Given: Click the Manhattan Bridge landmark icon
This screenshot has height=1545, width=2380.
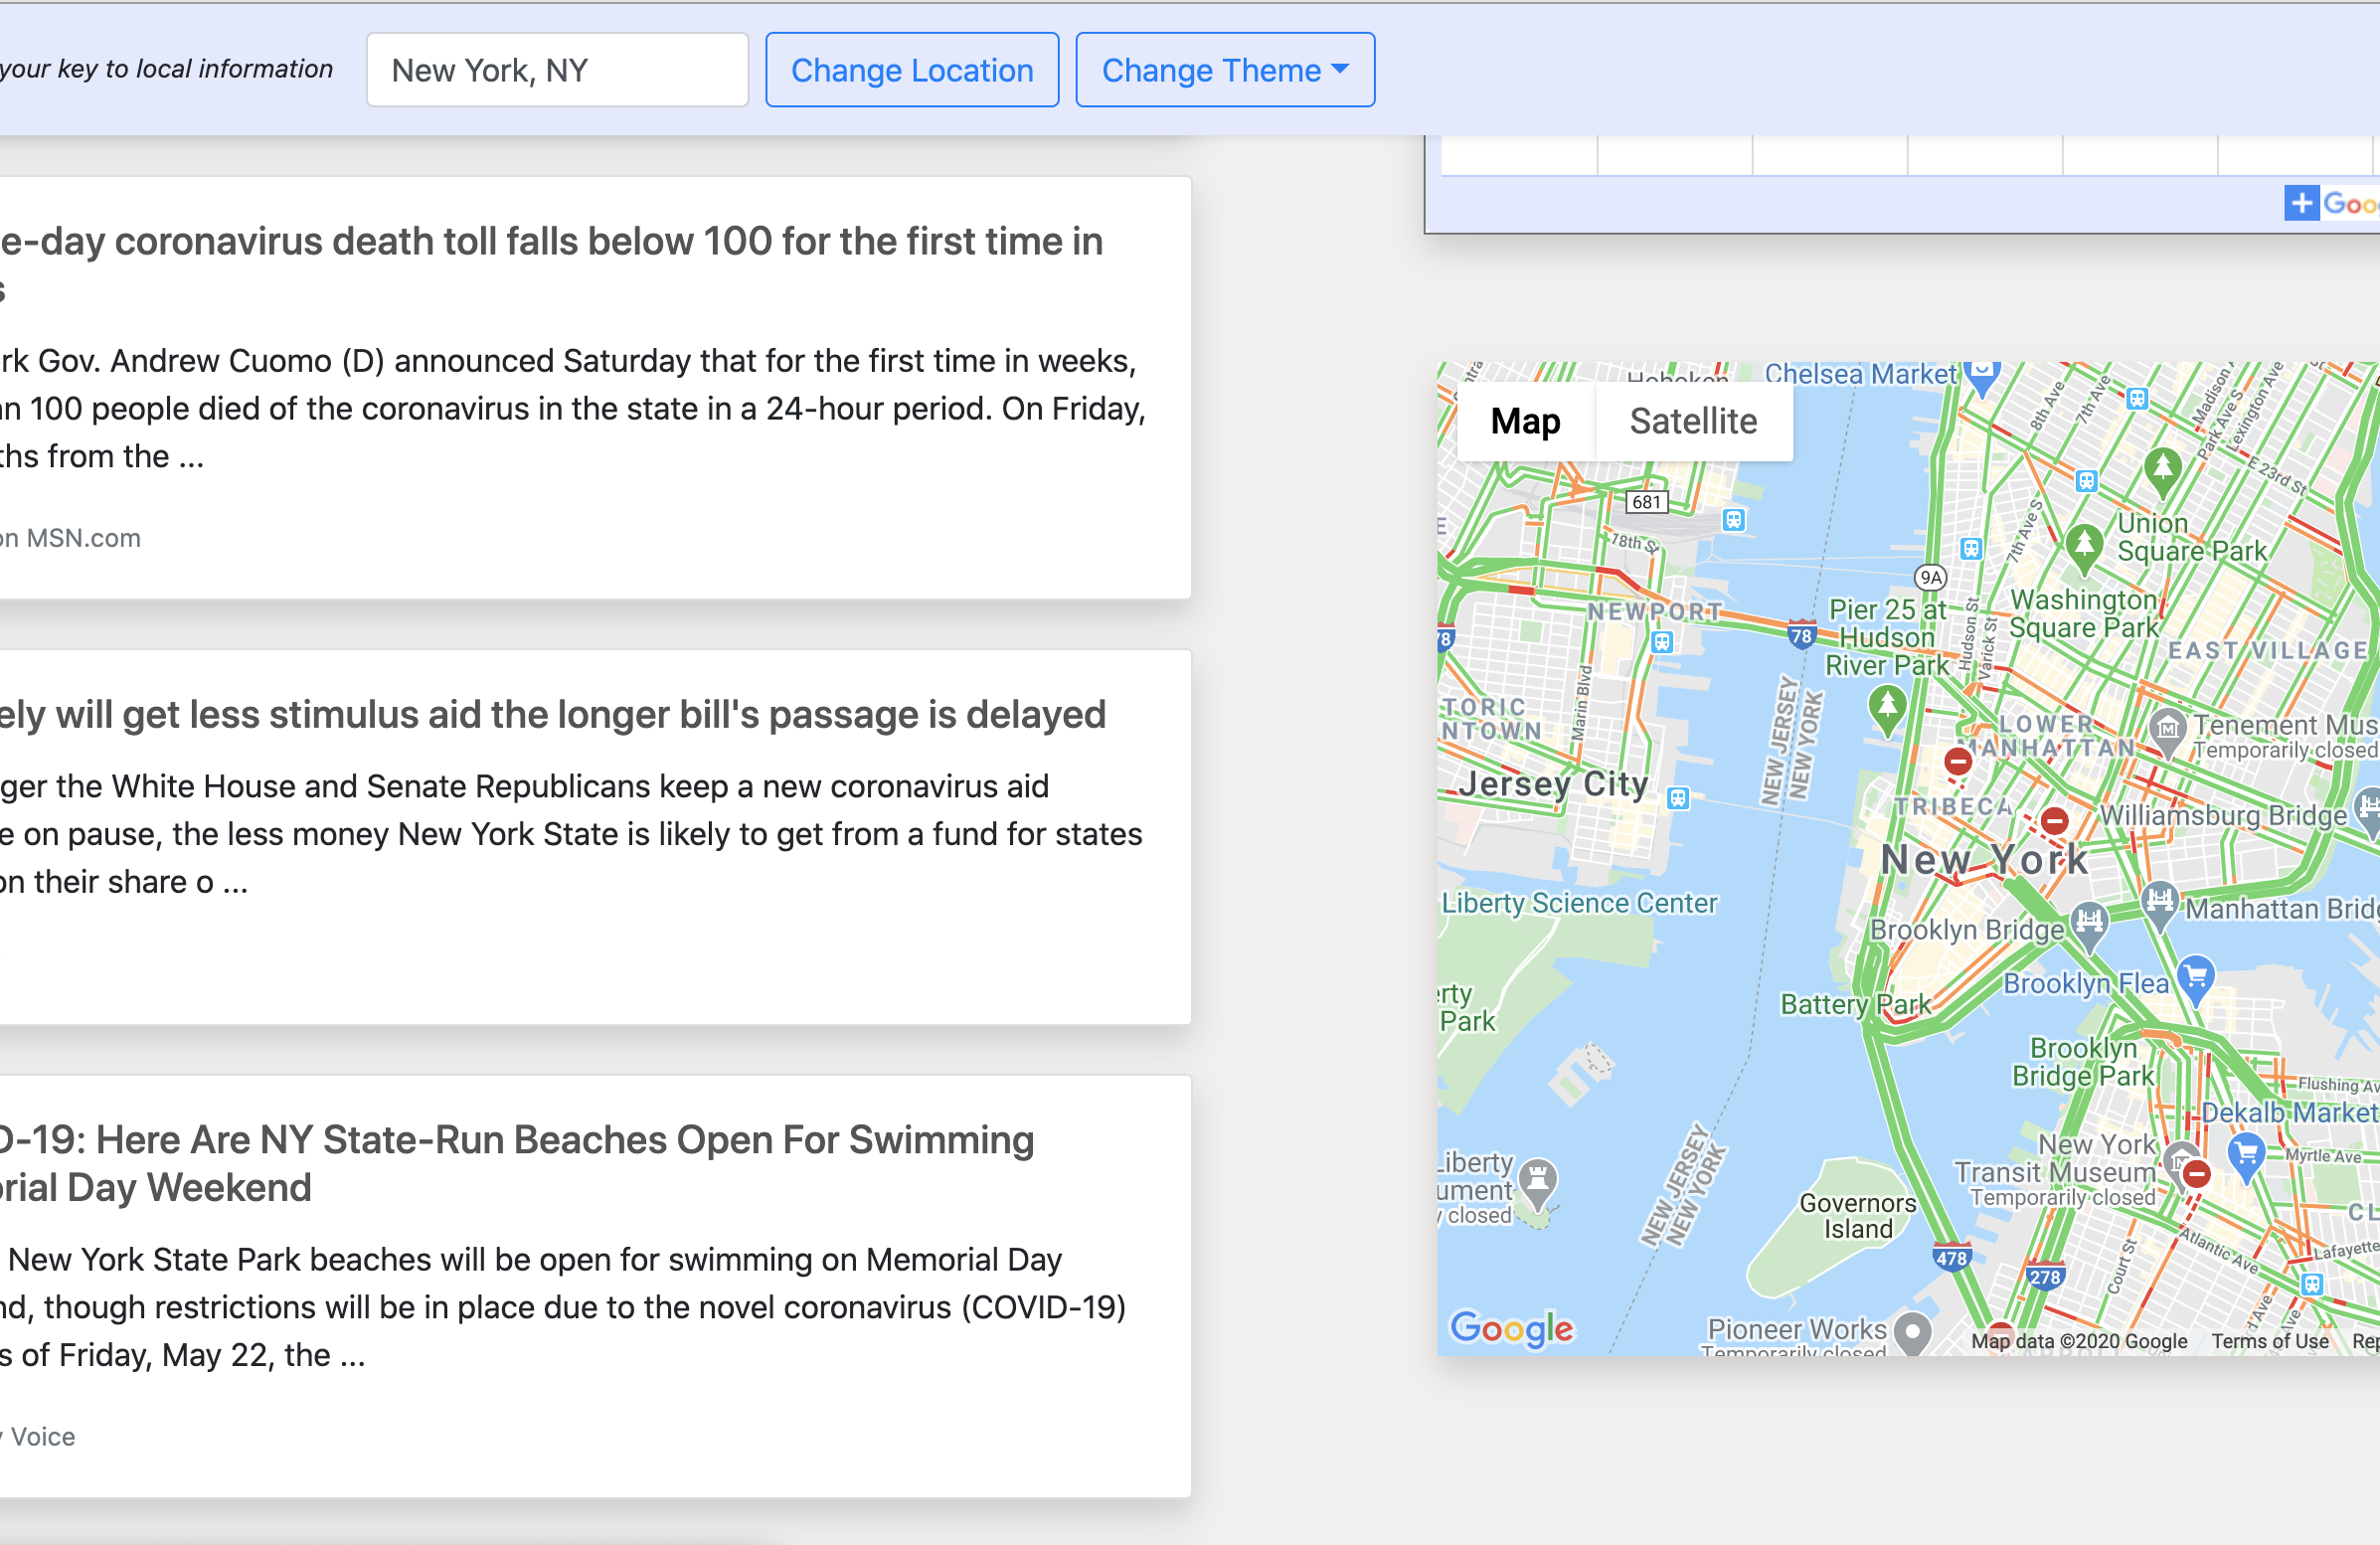Looking at the screenshot, I should coord(2160,902).
